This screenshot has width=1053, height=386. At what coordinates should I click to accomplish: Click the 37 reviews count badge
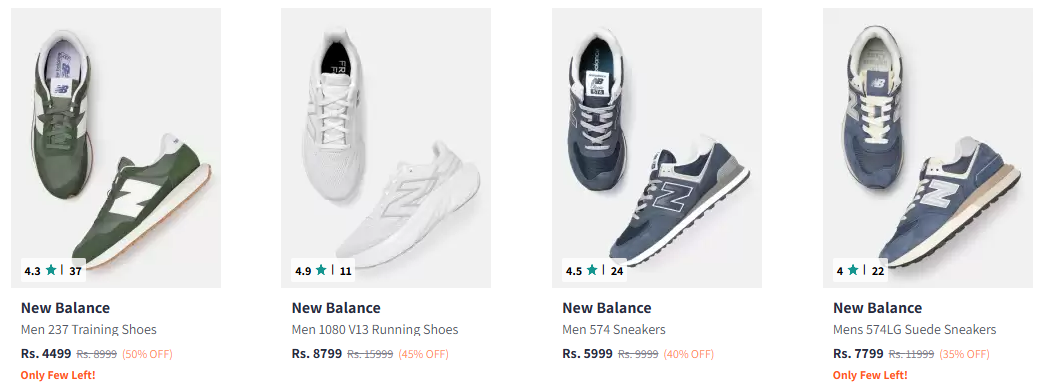click(x=75, y=271)
